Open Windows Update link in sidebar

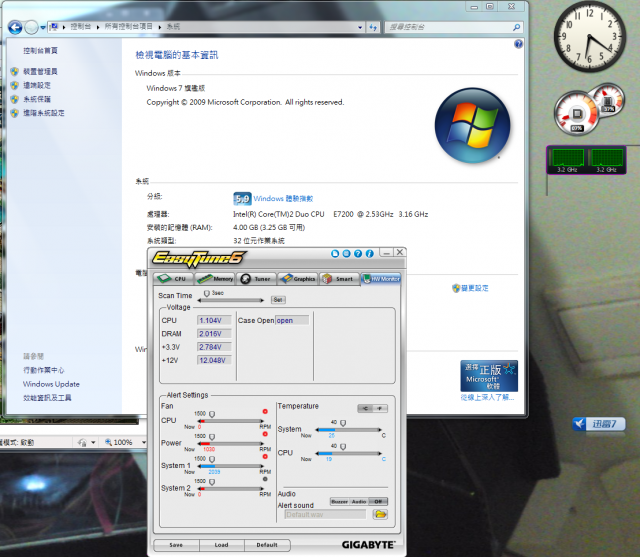click(51, 384)
